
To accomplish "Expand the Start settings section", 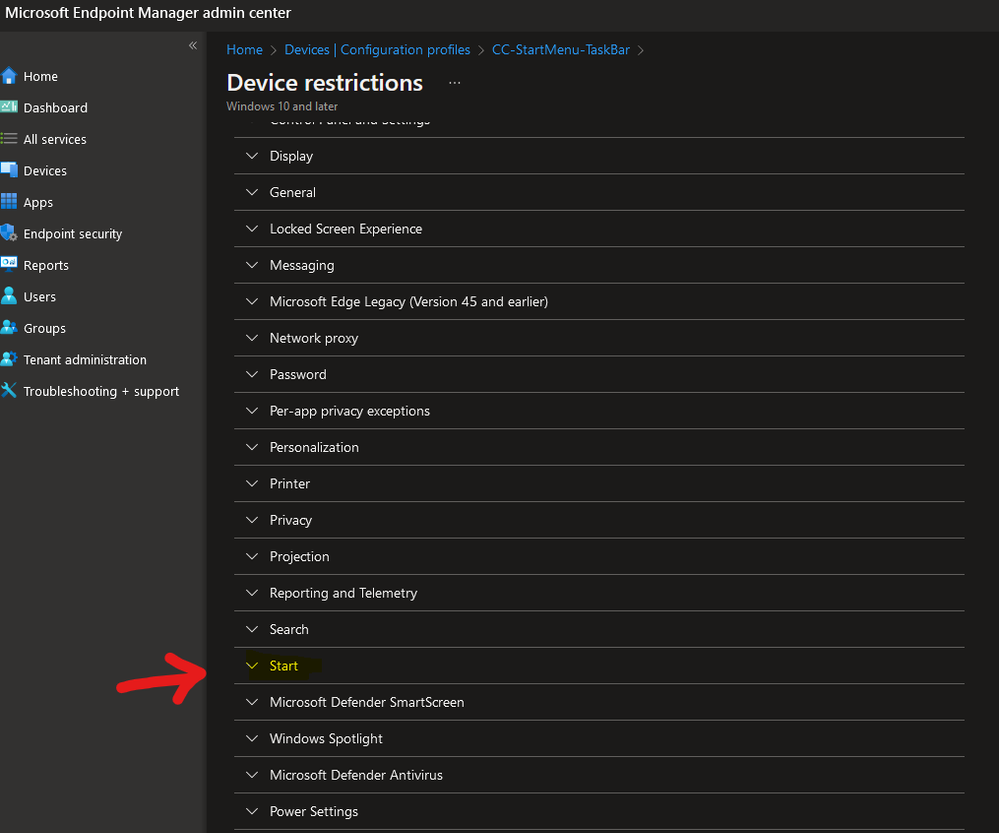I will pos(283,665).
